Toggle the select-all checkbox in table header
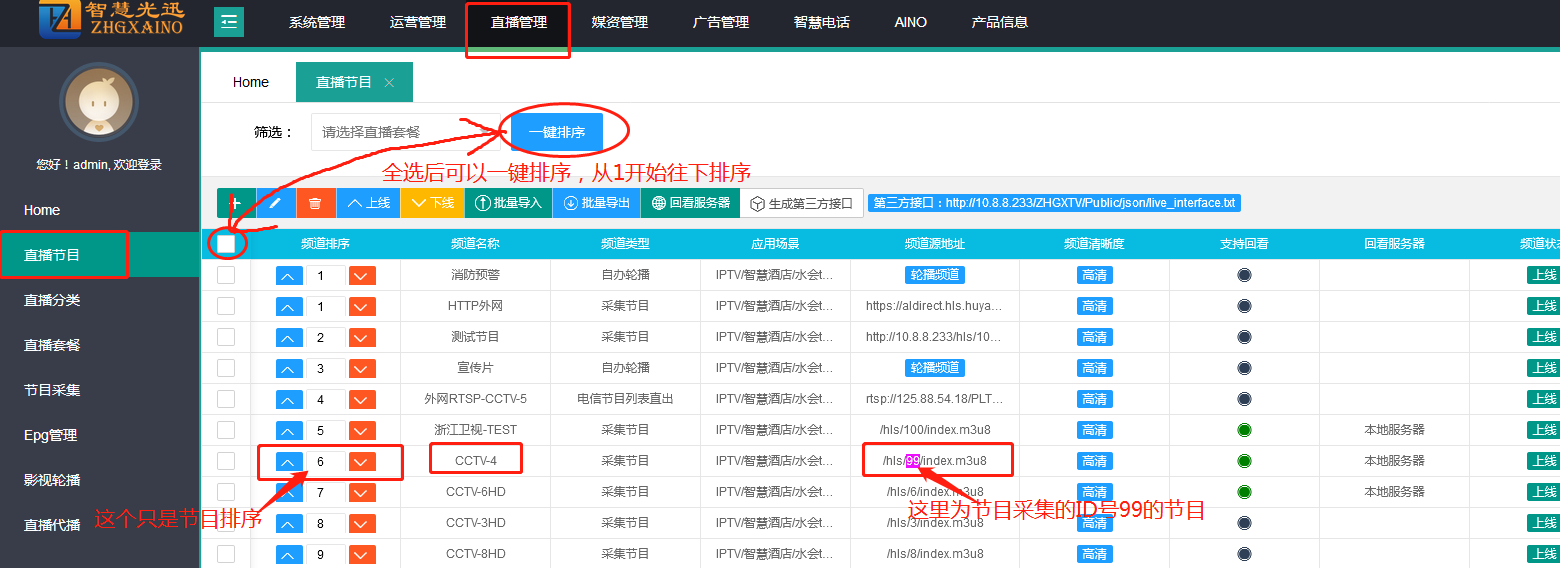 (x=226, y=243)
